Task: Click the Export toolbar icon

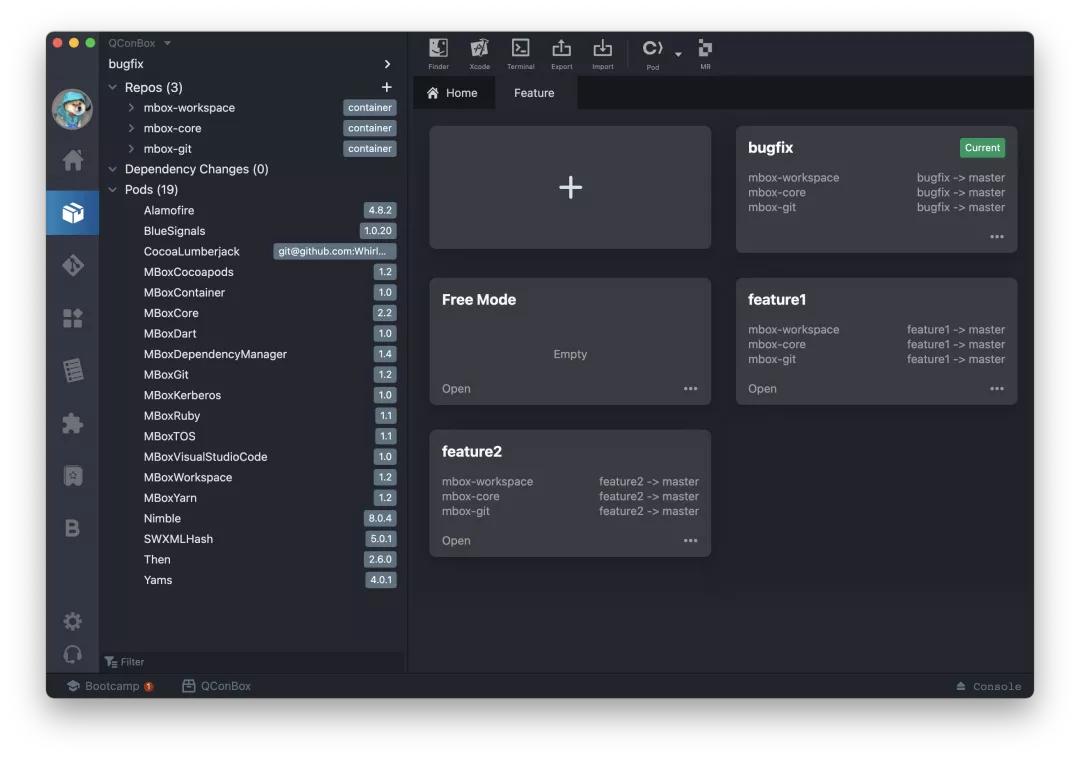Action: point(561,52)
